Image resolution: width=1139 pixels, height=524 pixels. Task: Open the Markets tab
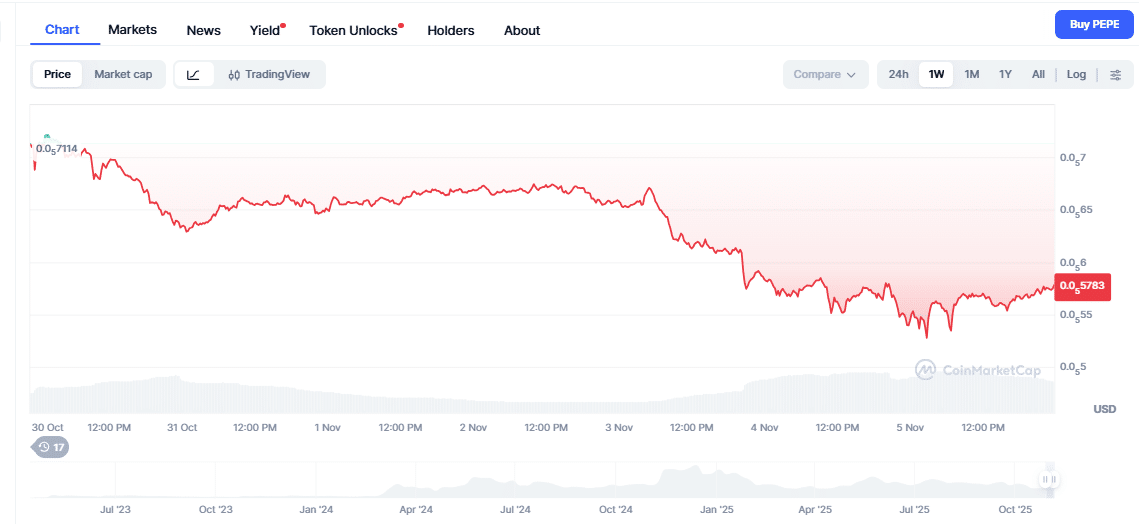click(132, 30)
